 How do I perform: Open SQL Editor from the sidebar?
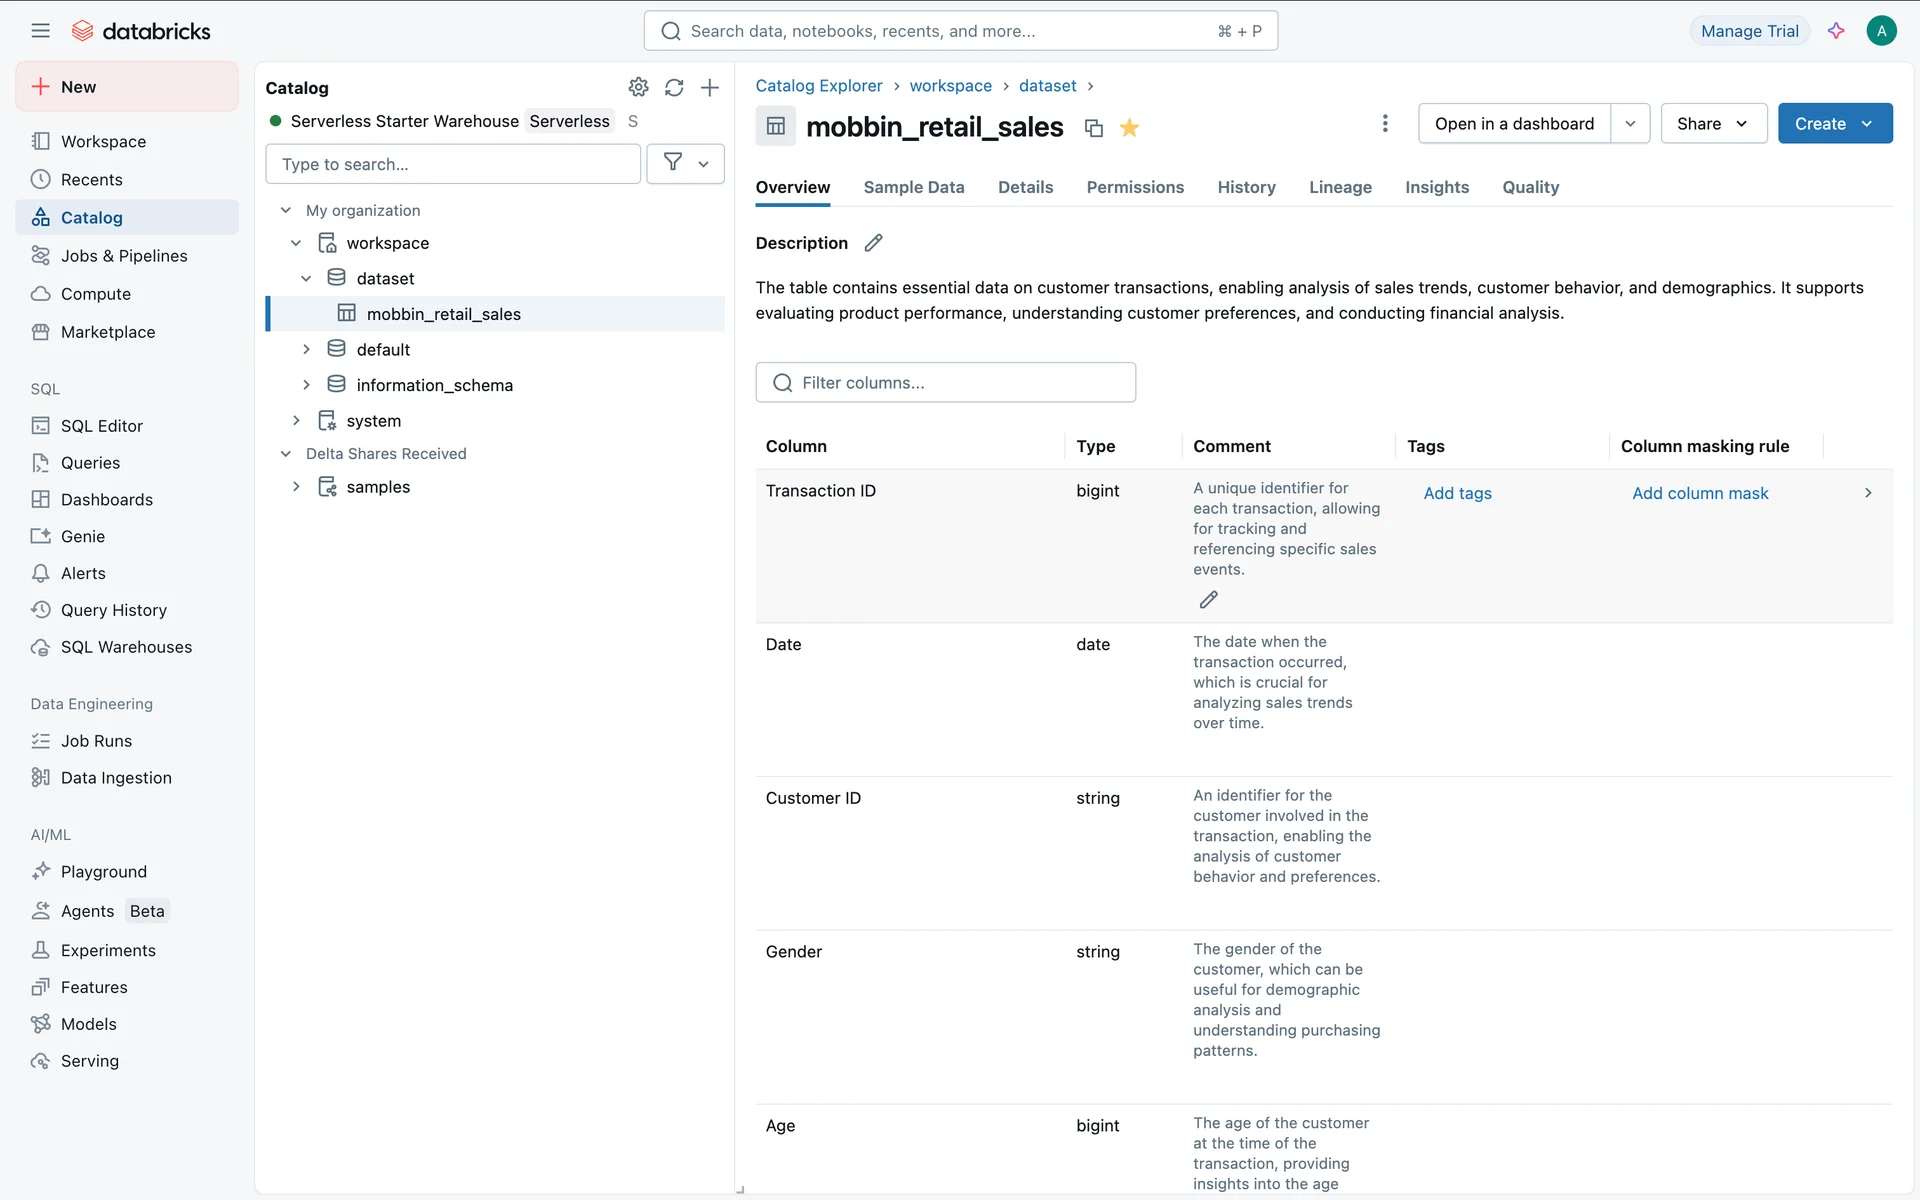pos(101,426)
